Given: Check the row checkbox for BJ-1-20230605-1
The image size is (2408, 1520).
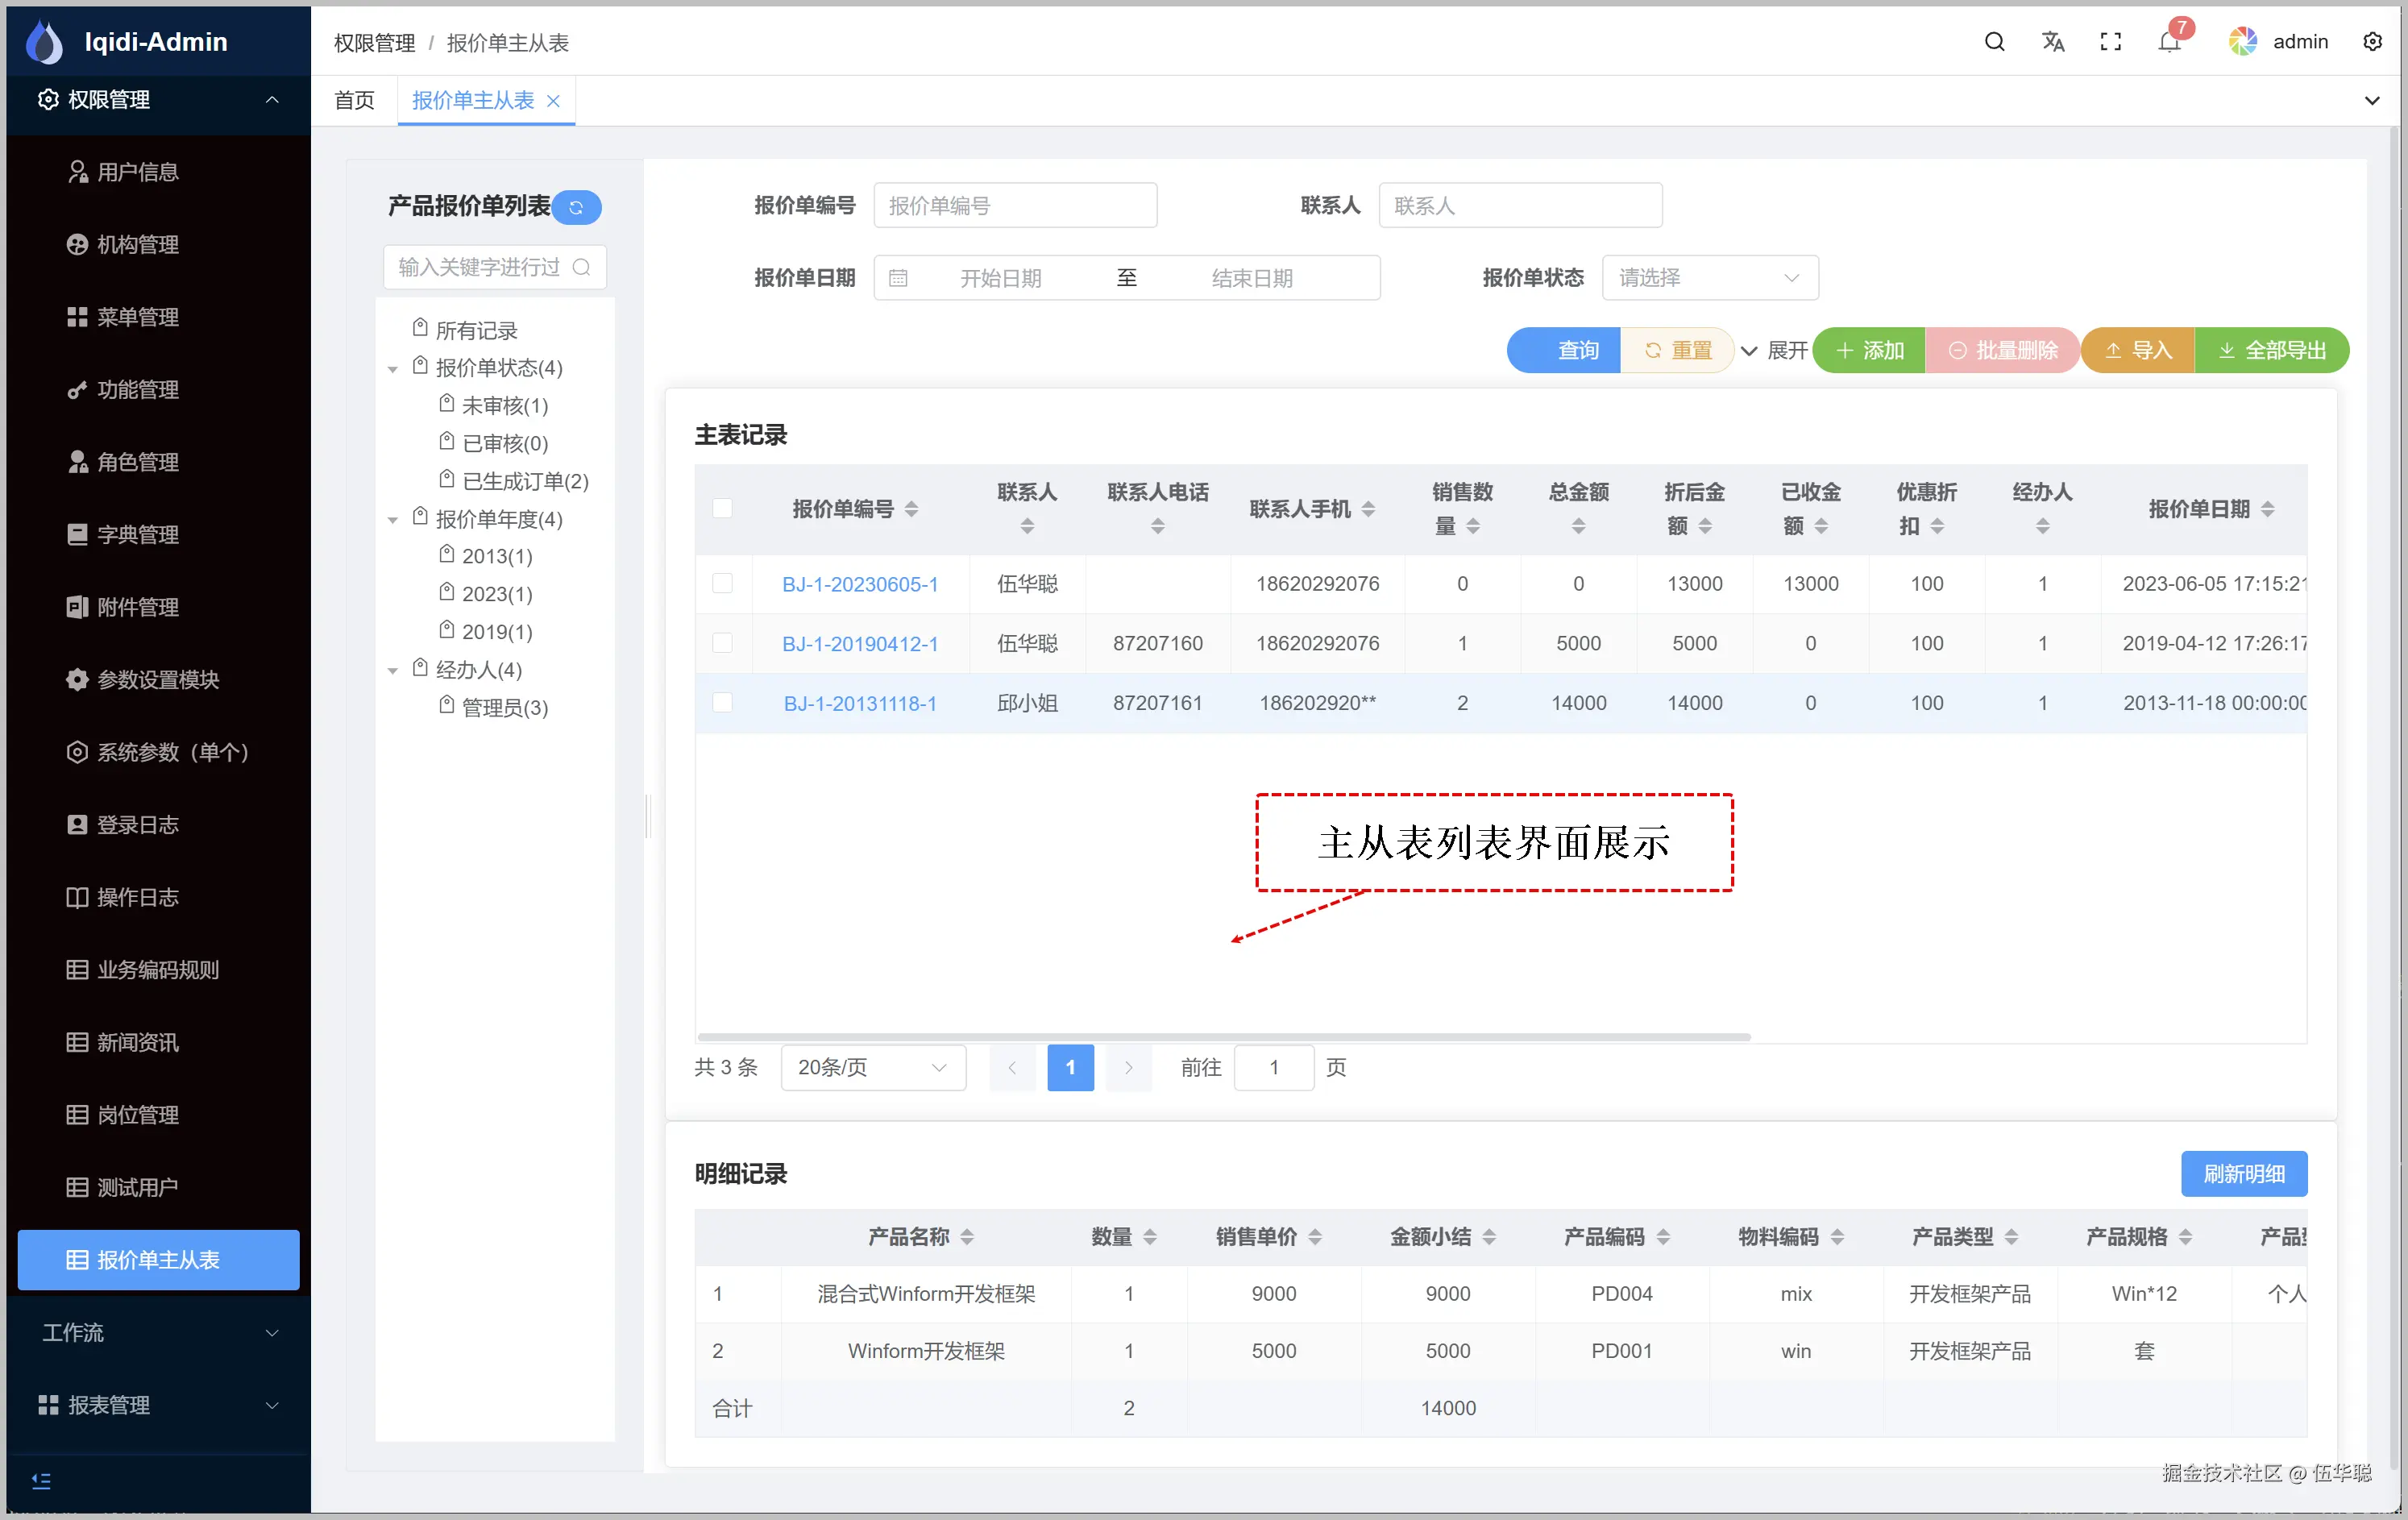Looking at the screenshot, I should click(722, 584).
